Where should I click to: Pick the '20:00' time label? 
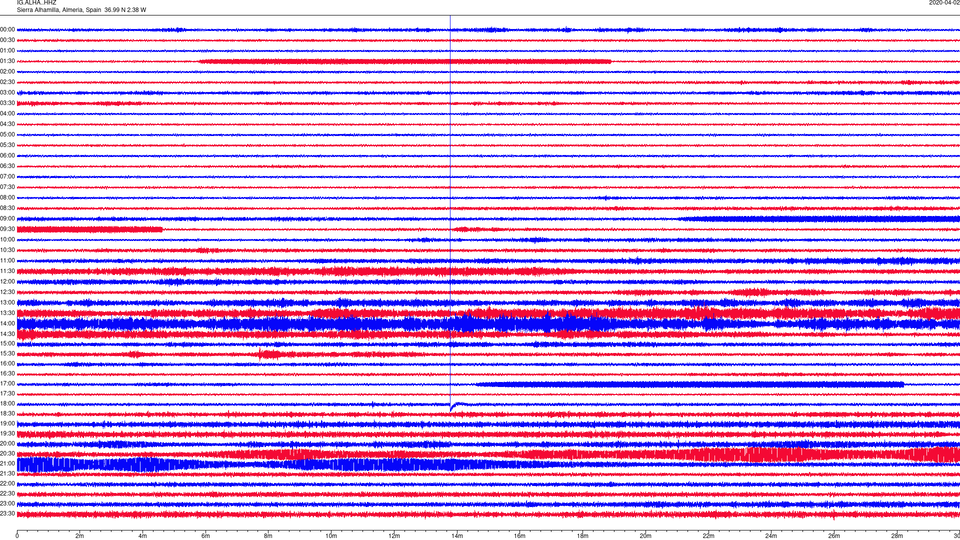pyautogui.click(x=7, y=444)
